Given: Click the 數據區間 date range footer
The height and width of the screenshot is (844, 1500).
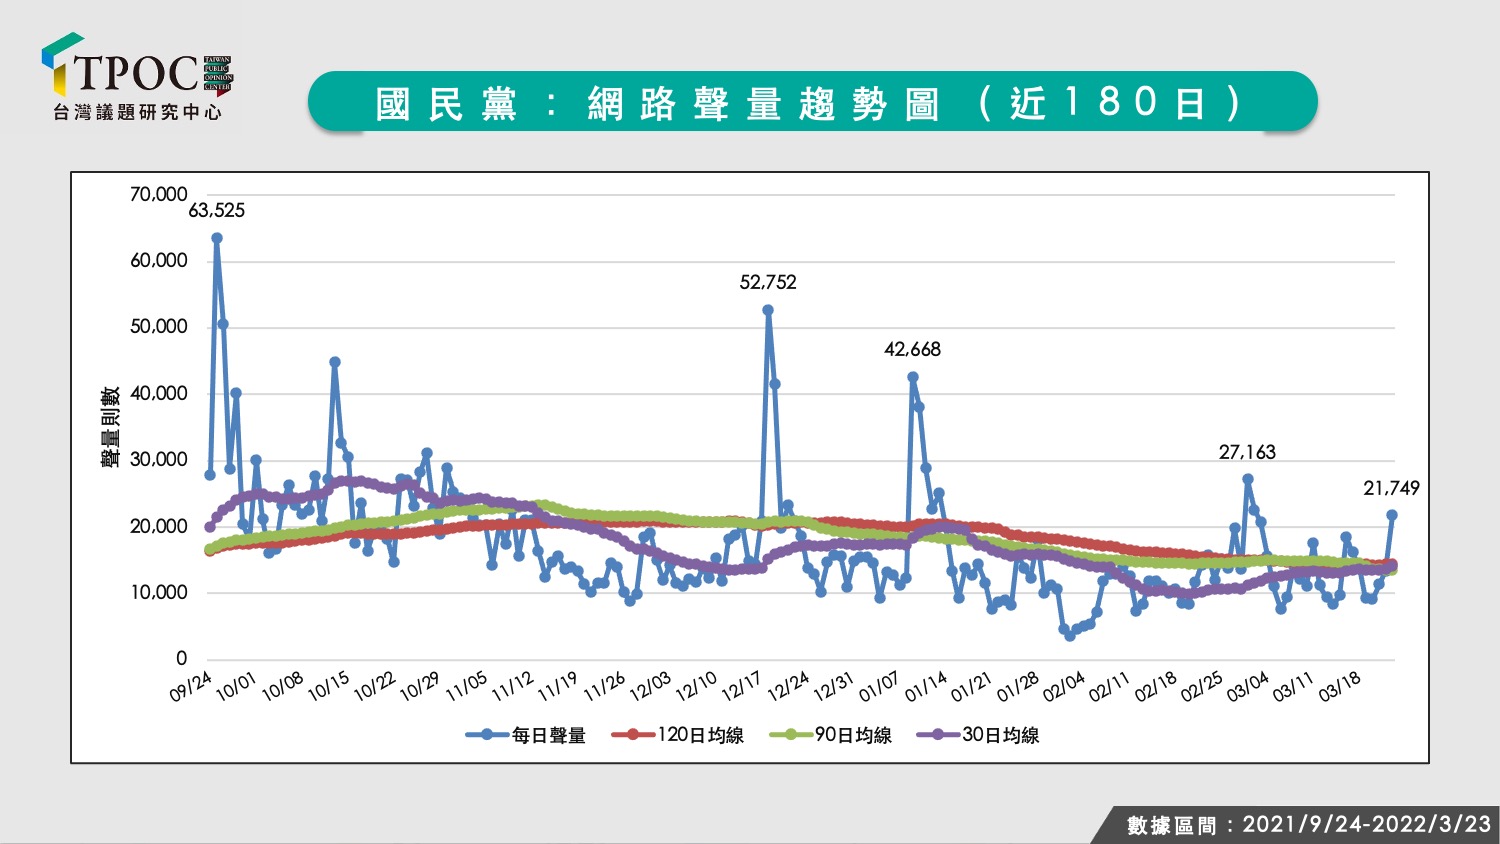Looking at the screenshot, I should [1309, 825].
